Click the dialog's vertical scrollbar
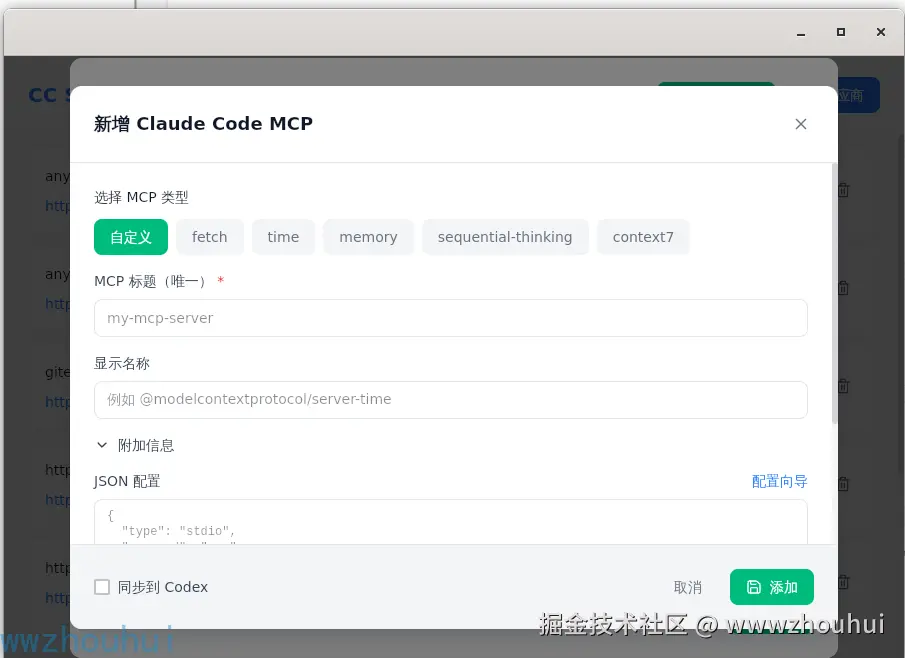Screen dimensions: 905x658 point(834,293)
